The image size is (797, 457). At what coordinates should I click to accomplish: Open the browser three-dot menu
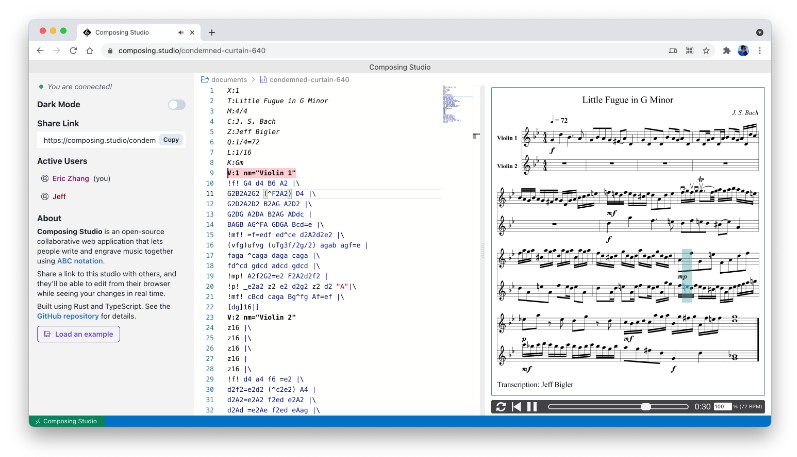[759, 50]
